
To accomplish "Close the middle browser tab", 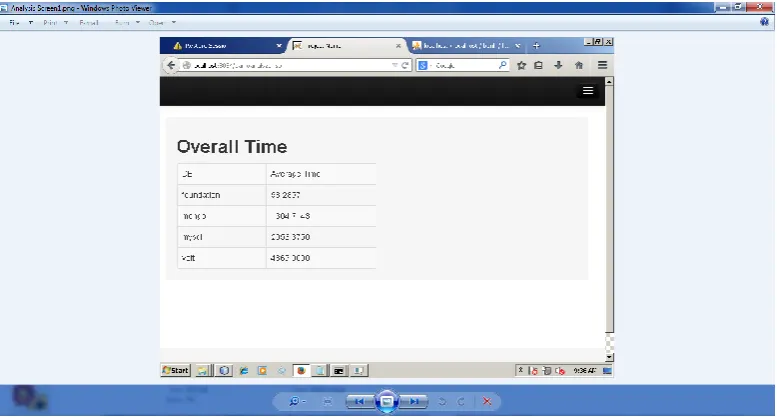I will (398, 46).
